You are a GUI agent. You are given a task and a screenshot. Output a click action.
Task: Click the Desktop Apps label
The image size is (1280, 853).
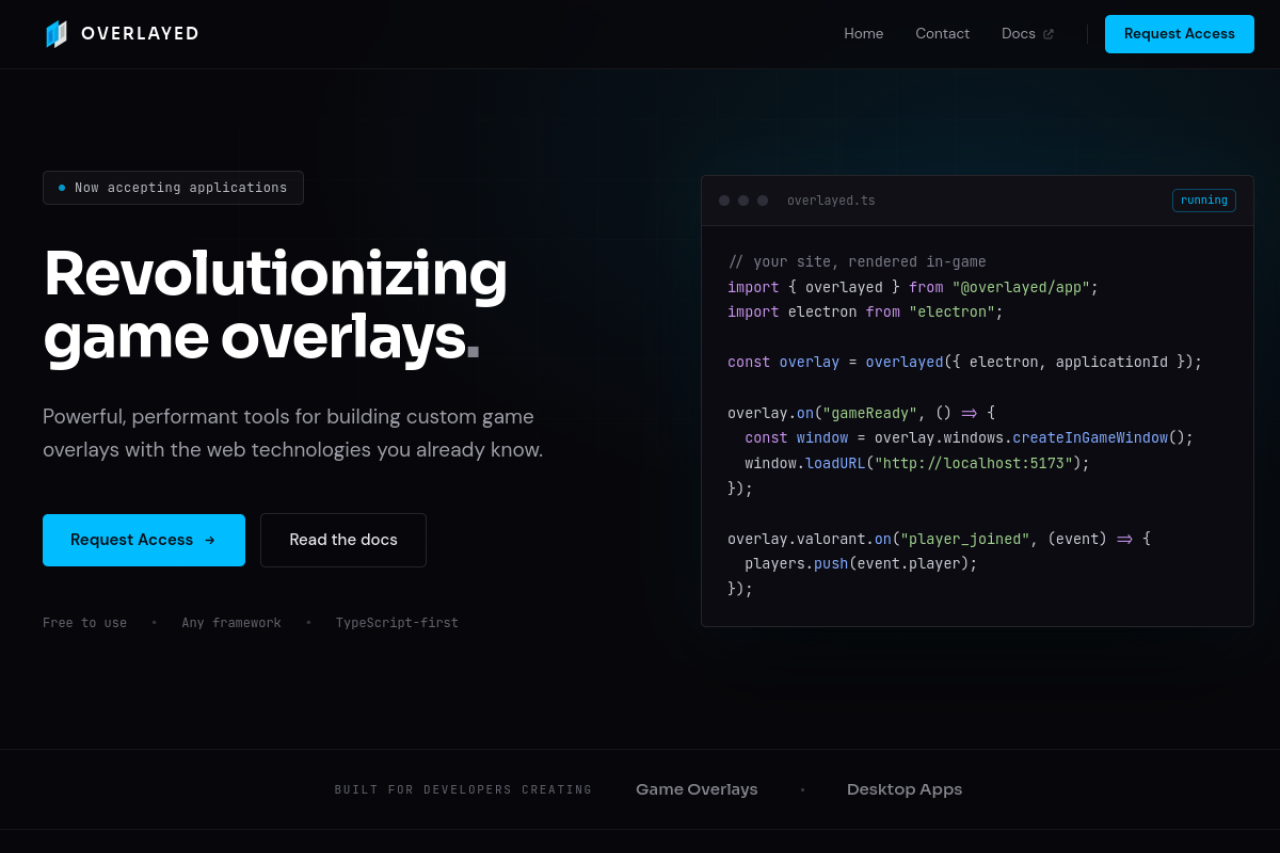pyautogui.click(x=904, y=790)
